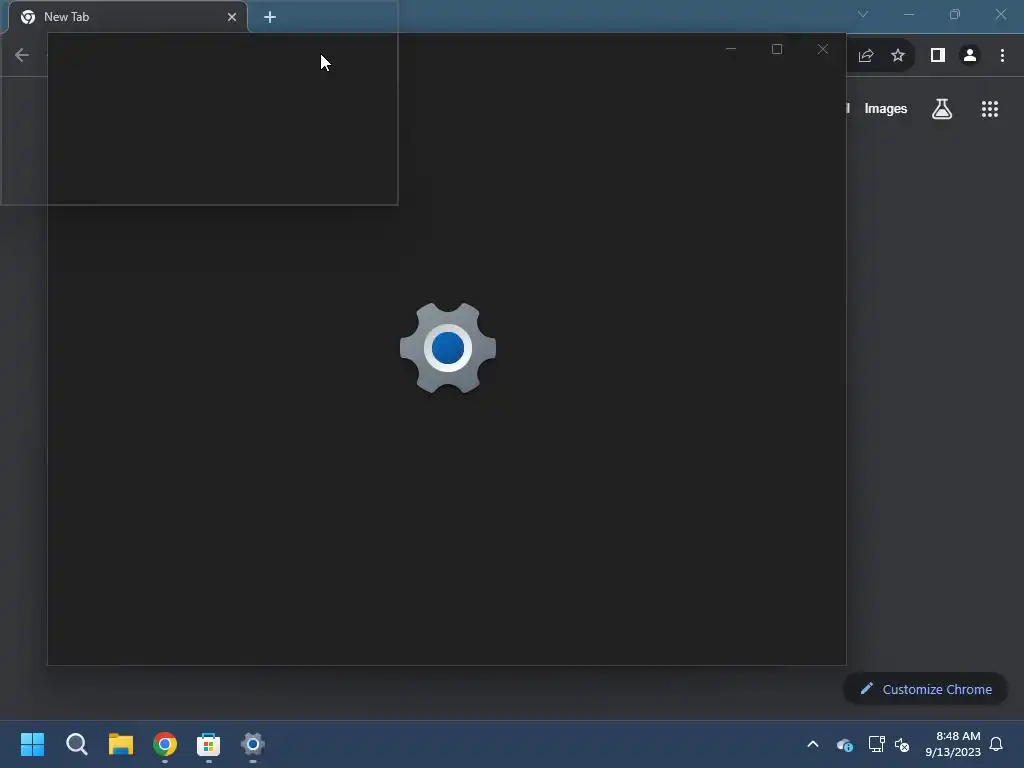The image size is (1024, 768).
Task: Open Google apps grid
Action: (990, 109)
